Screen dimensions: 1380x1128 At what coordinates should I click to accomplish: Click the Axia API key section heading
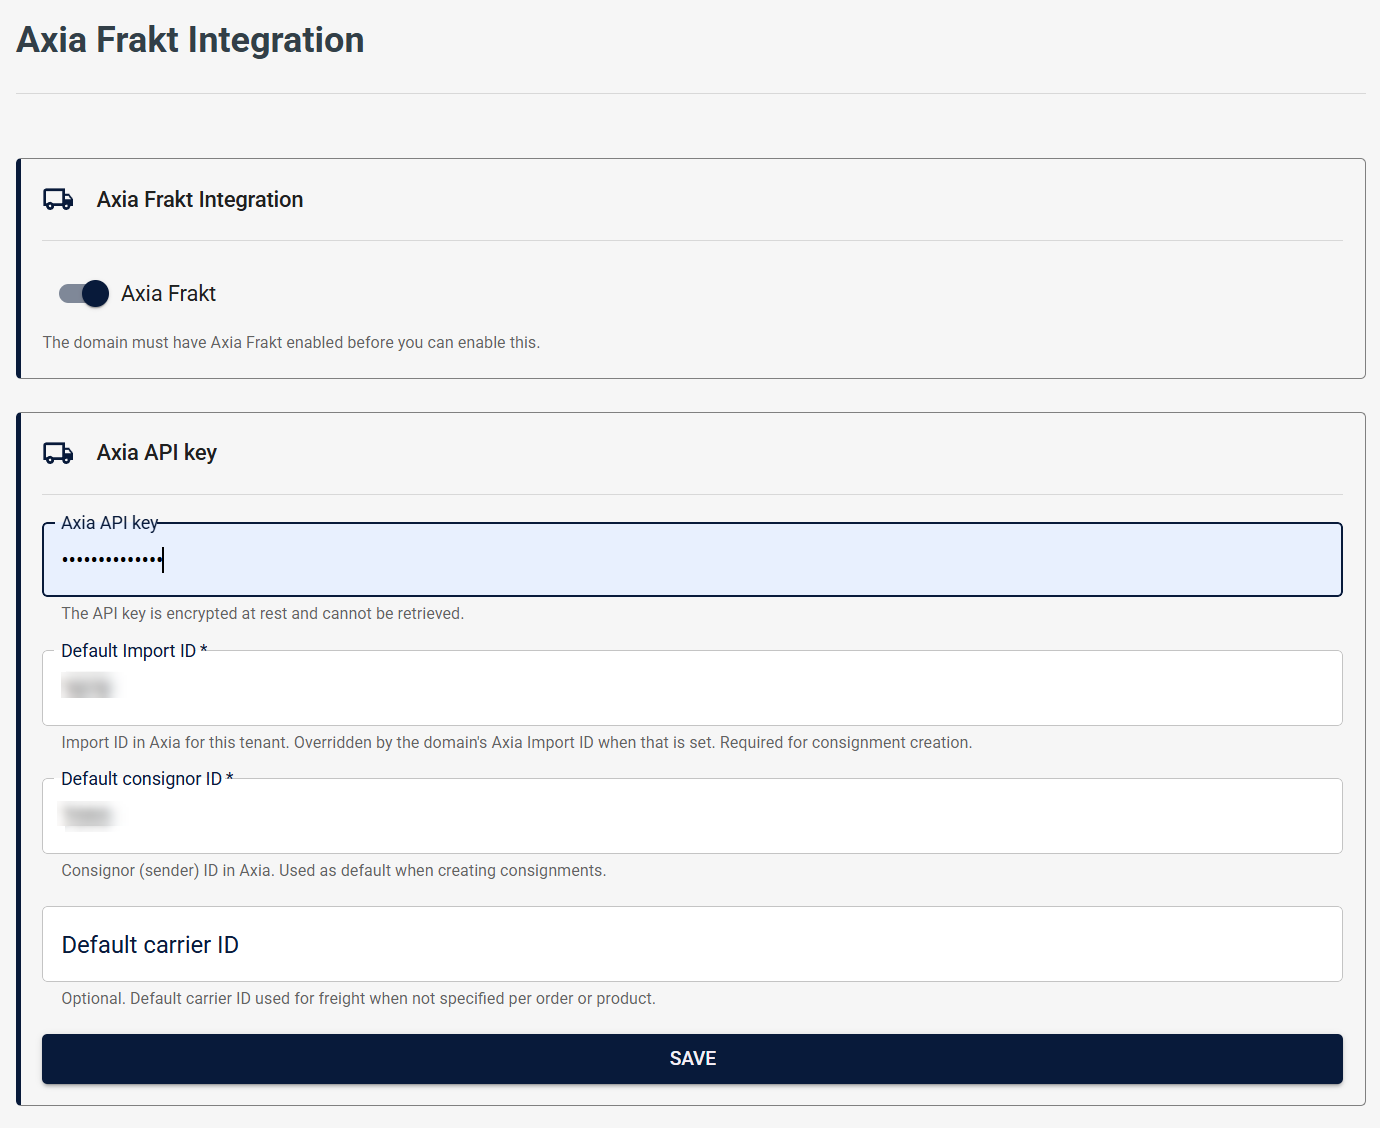(157, 453)
